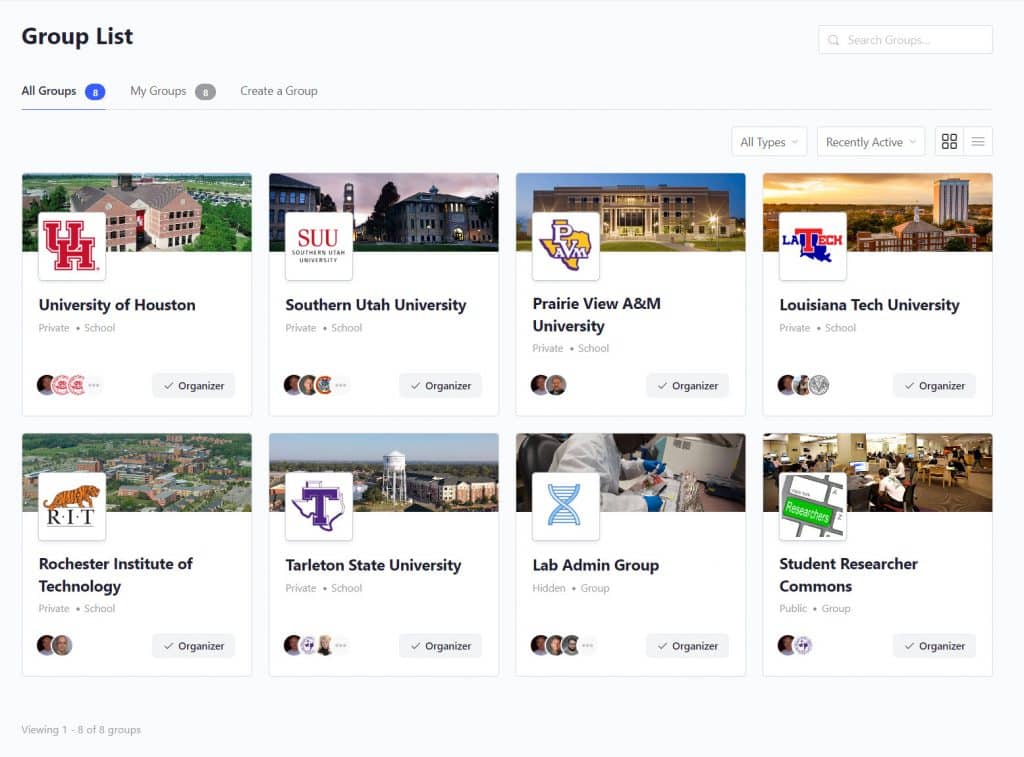Open Rochester Institute of Technology group title
Image resolution: width=1024 pixels, height=757 pixels.
116,575
